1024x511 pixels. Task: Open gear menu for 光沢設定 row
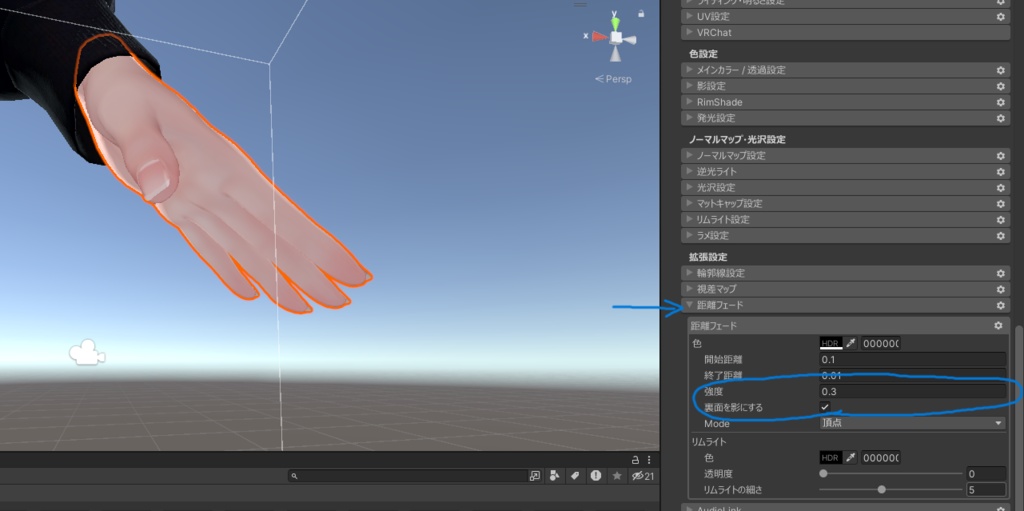[1000, 188]
